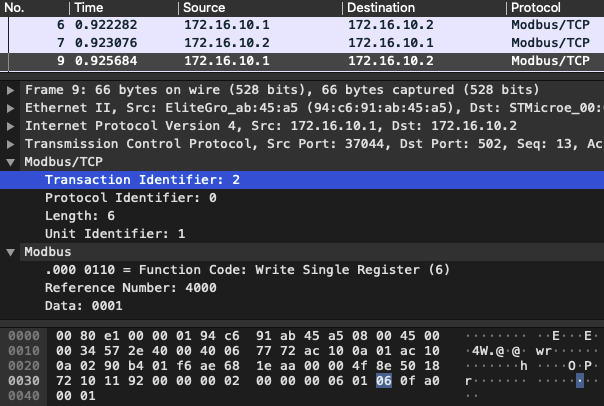
Task: Click the Modbus/TCP header label
Action: [64, 162]
